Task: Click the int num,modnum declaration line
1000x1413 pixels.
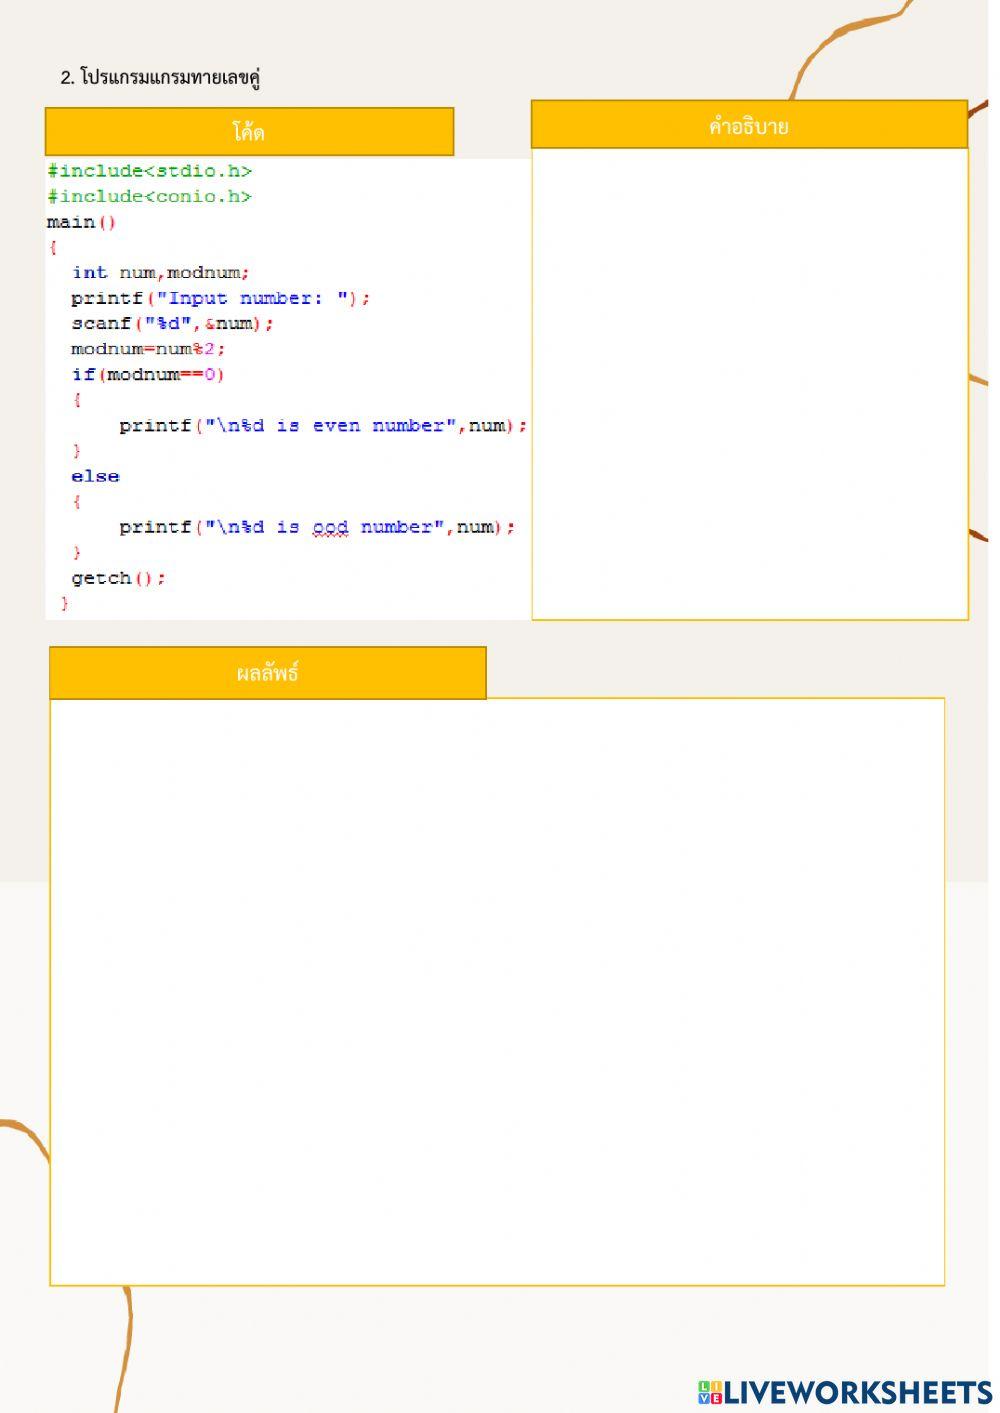Action: pyautogui.click(x=160, y=273)
